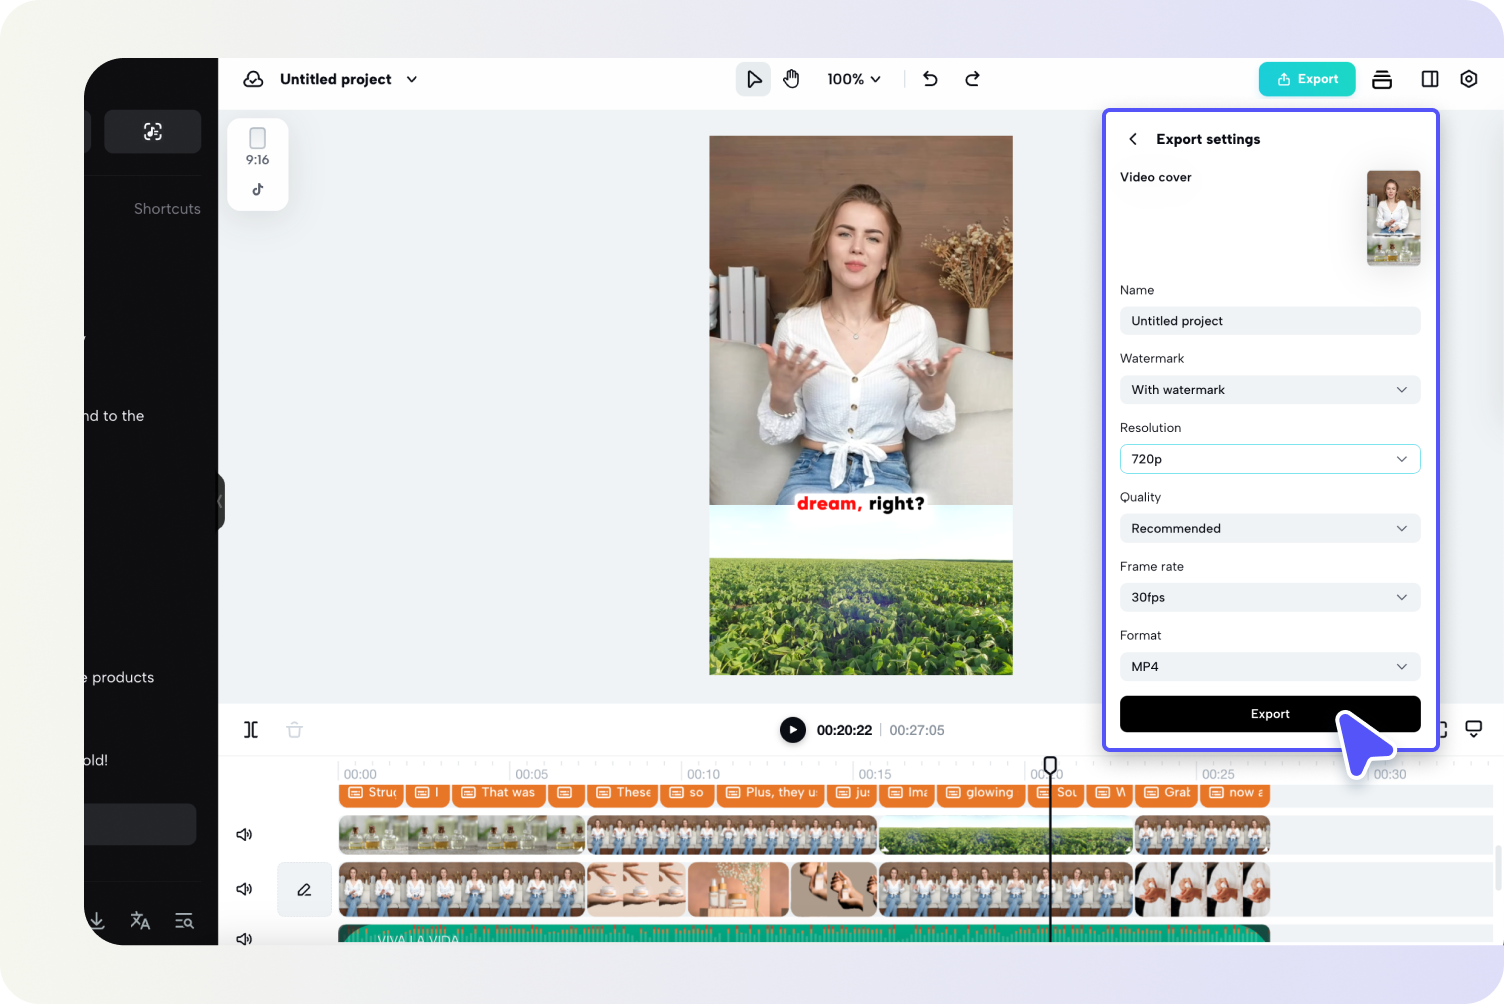This screenshot has width=1504, height=1004.
Task: Split the clip at the playhead
Action: 251,730
